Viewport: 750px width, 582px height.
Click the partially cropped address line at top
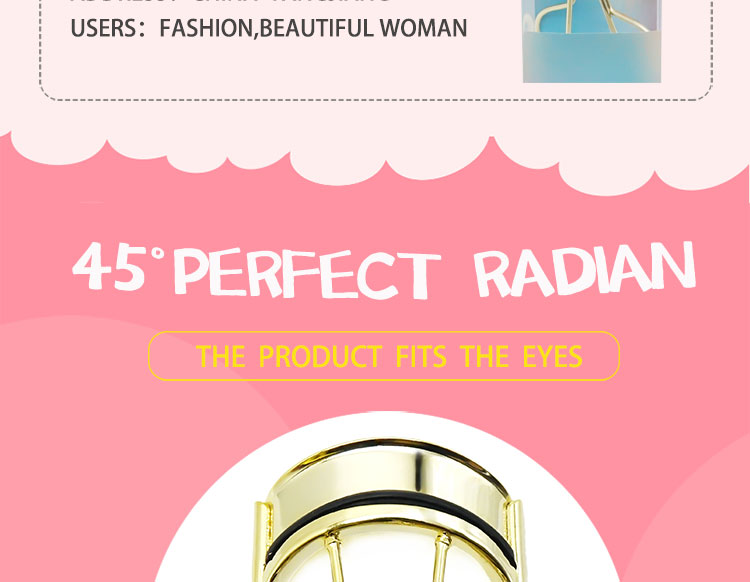pyautogui.click(x=230, y=1)
